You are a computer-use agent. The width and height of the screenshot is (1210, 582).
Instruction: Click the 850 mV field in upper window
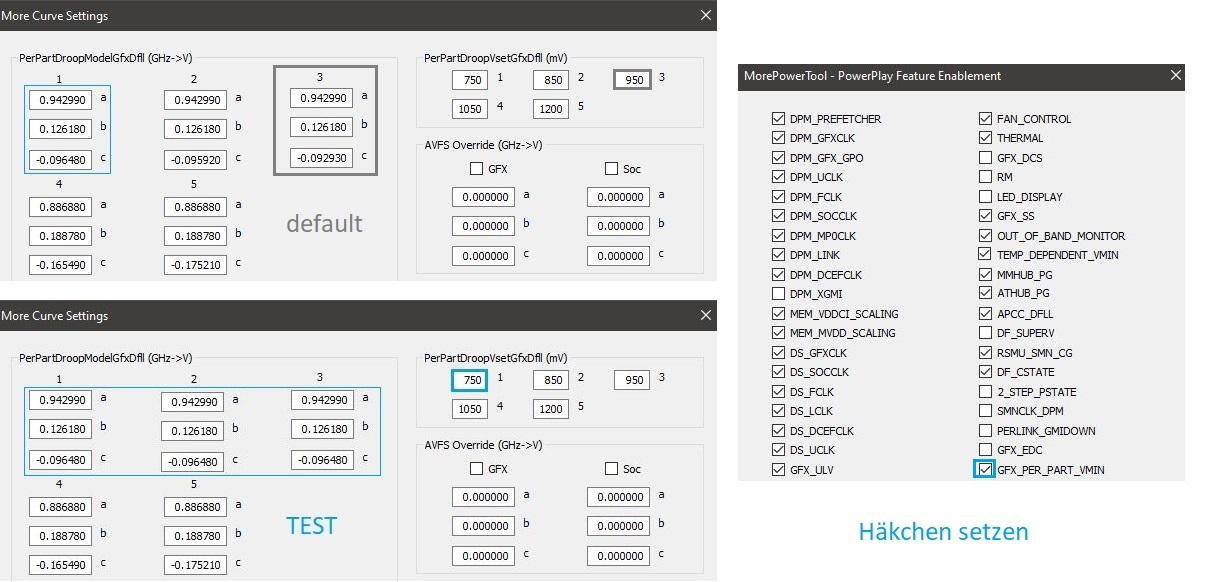tap(551, 79)
